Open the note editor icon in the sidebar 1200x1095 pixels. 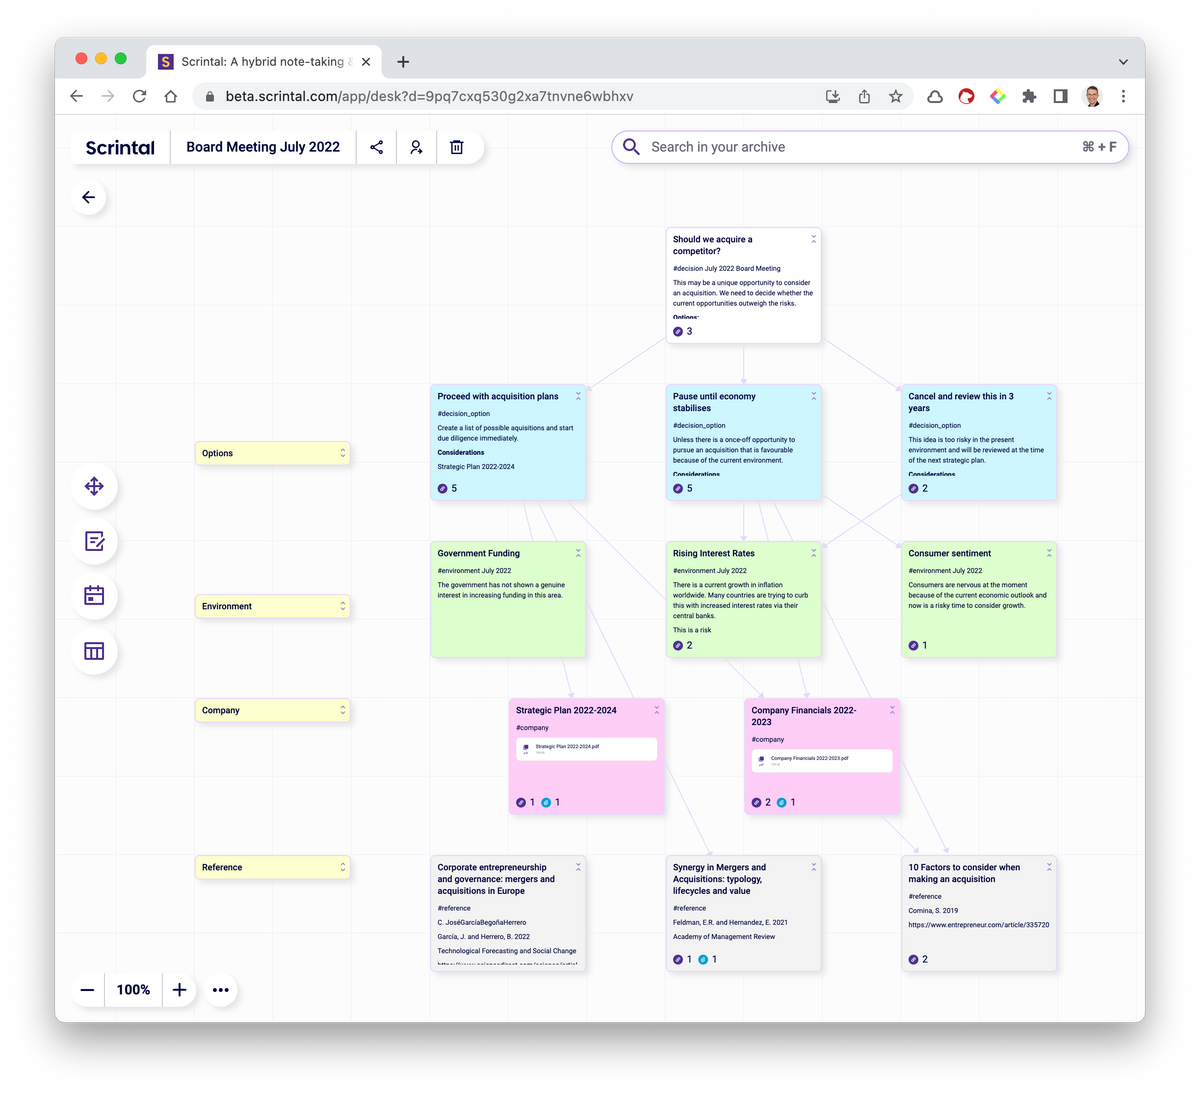tap(94, 541)
